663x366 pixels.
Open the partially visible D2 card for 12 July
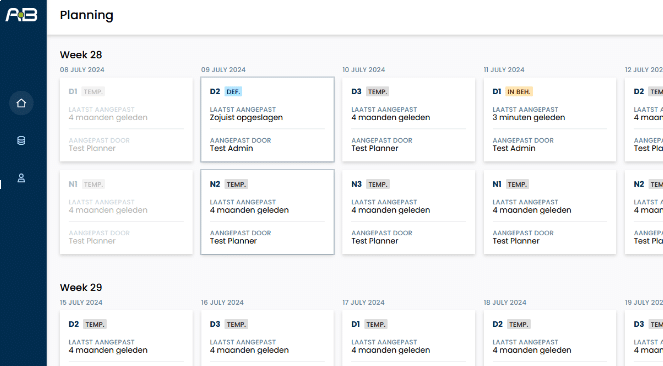click(x=644, y=119)
